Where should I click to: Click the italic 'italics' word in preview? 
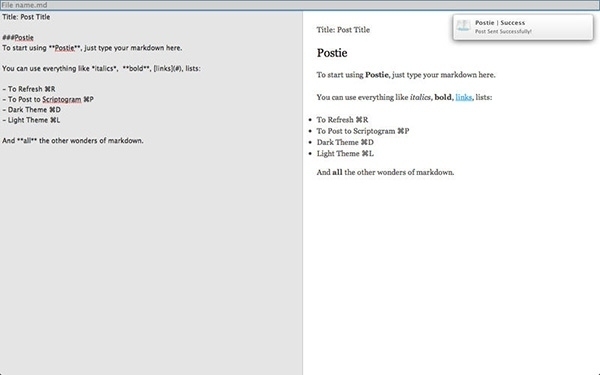[420, 97]
